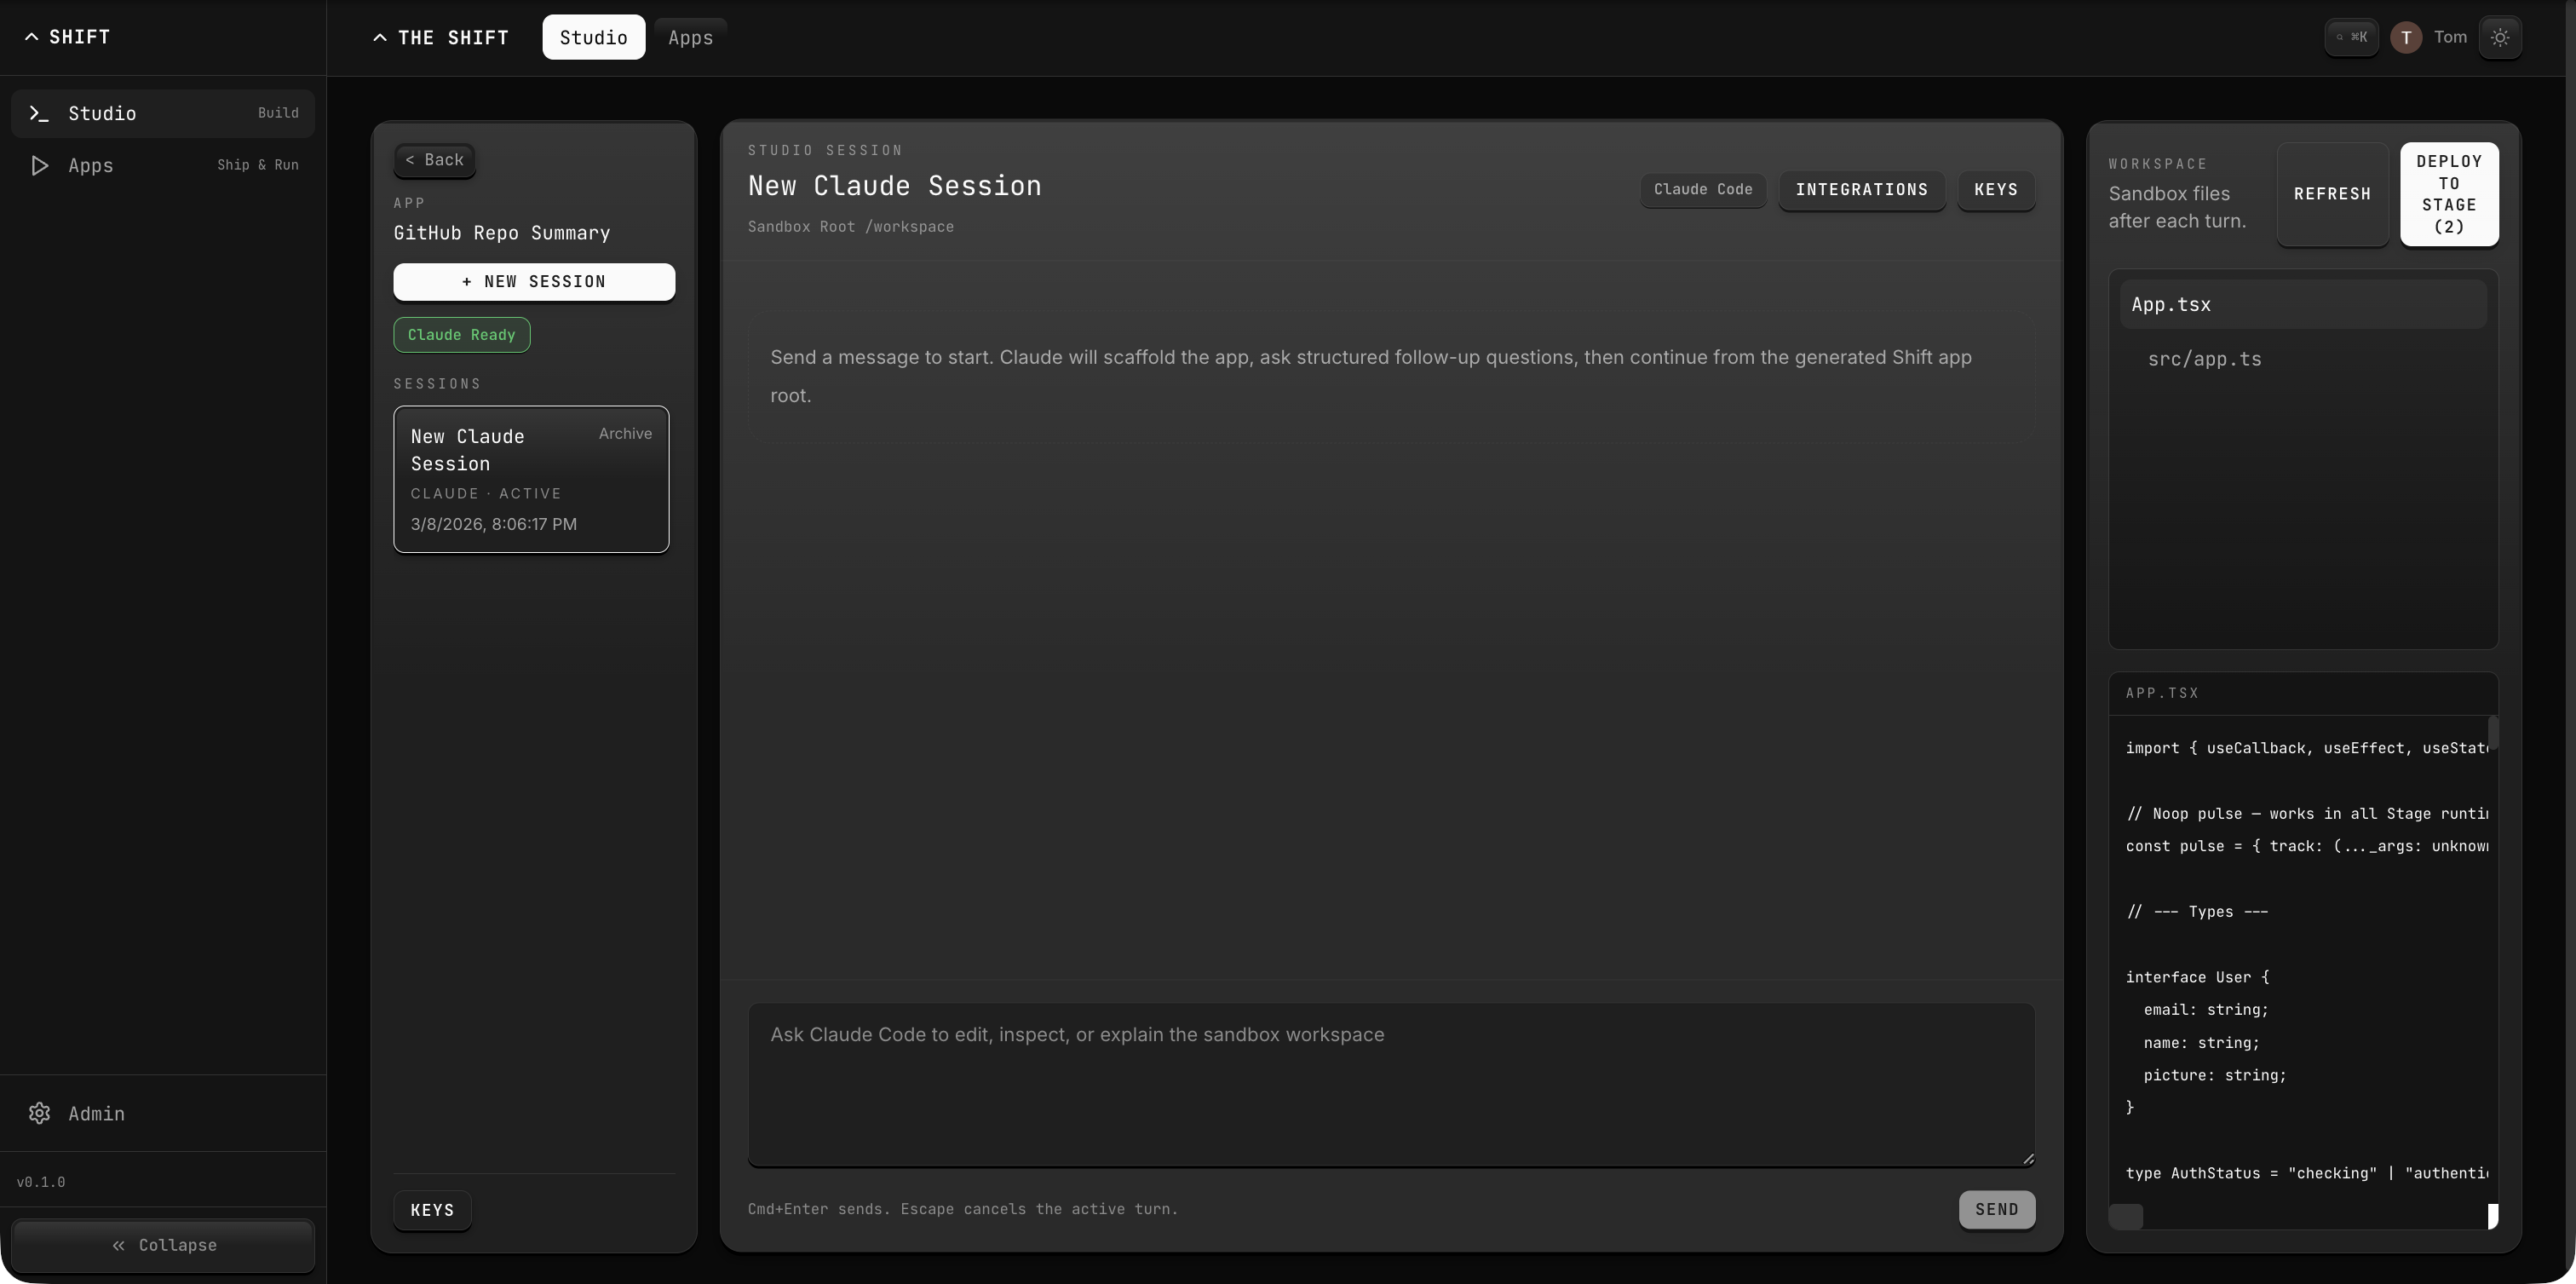Archive the New Claude Session
This screenshot has width=2576, height=1284.
click(624, 433)
